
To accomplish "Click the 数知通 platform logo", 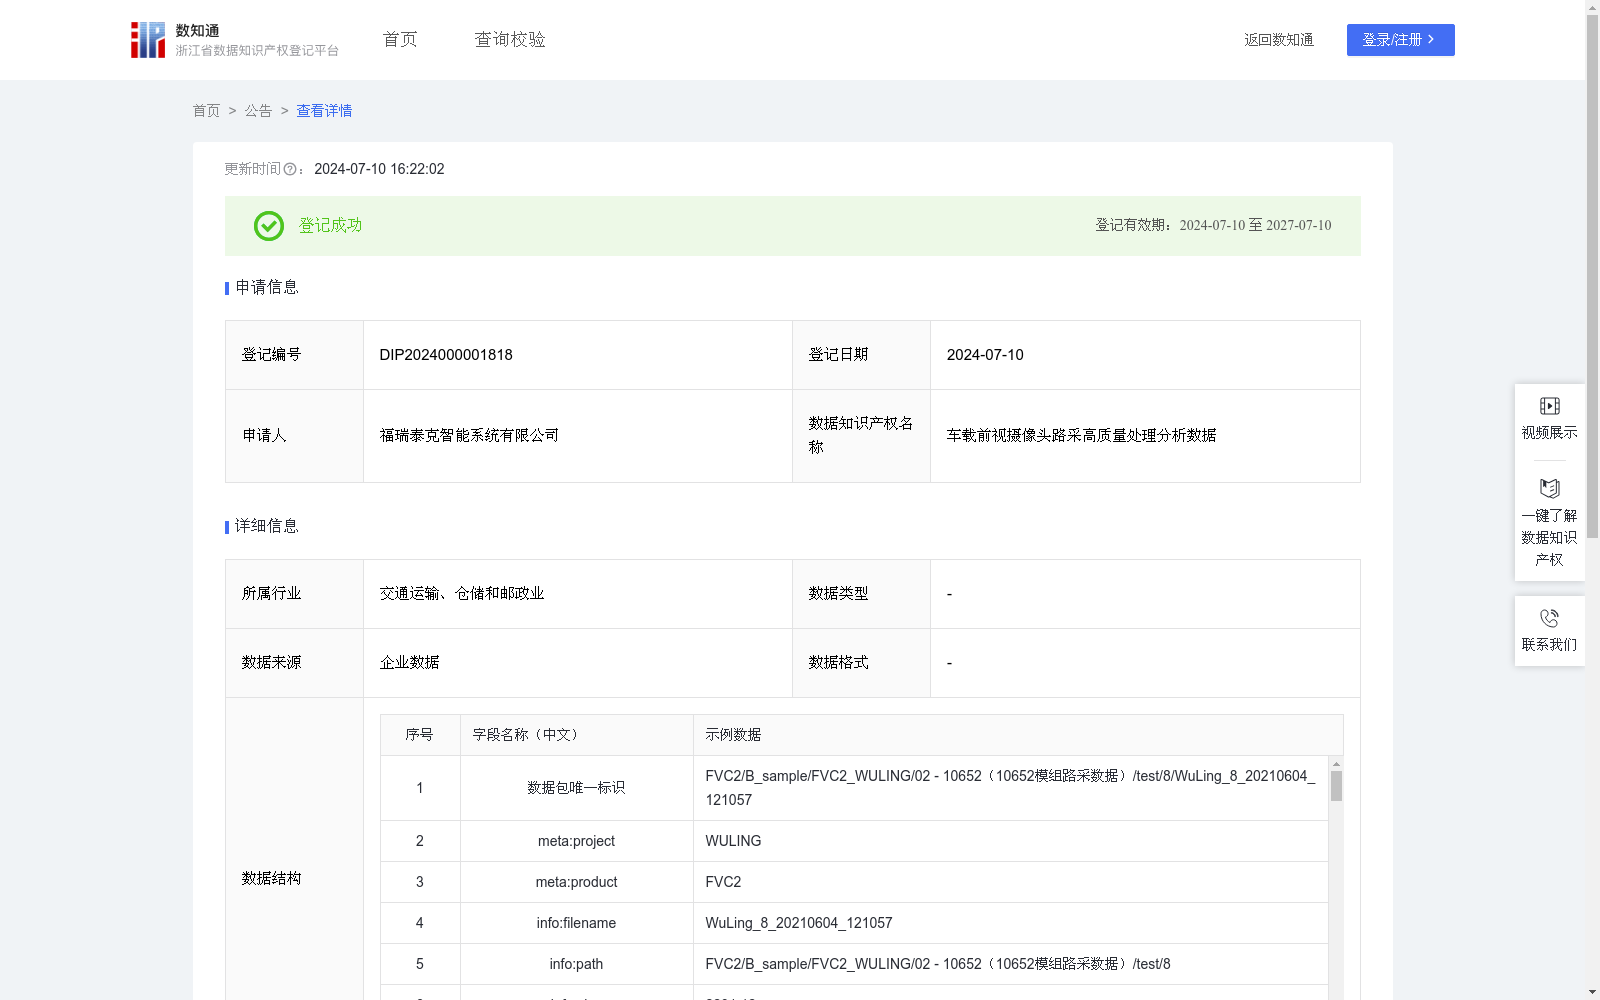I will pyautogui.click(x=235, y=40).
